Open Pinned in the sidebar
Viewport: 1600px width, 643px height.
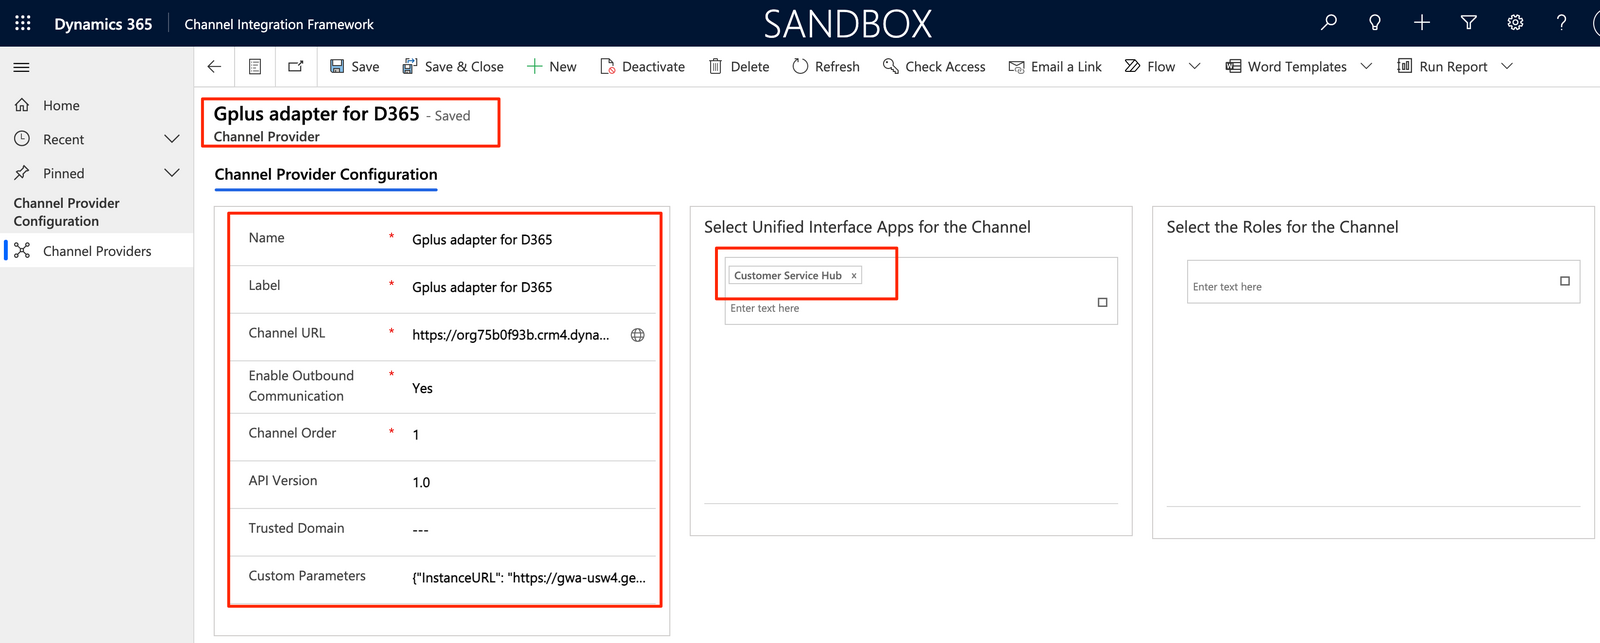tap(63, 173)
